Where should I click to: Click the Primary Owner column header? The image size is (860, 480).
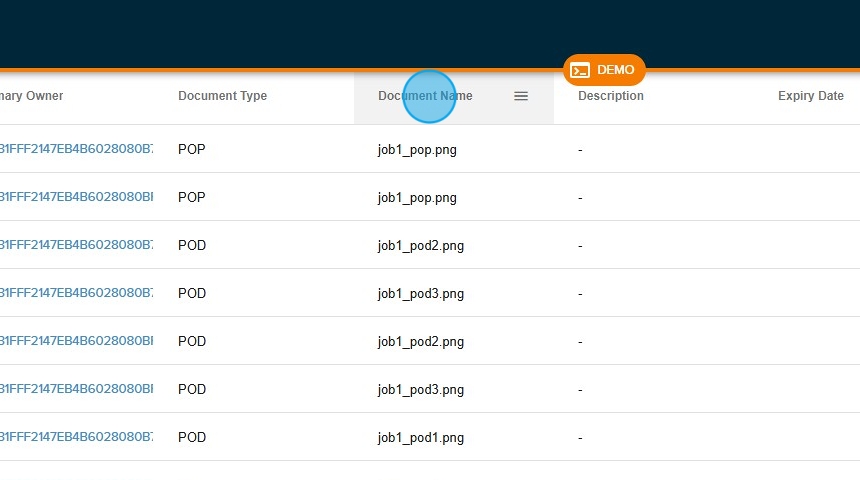(x=32, y=96)
